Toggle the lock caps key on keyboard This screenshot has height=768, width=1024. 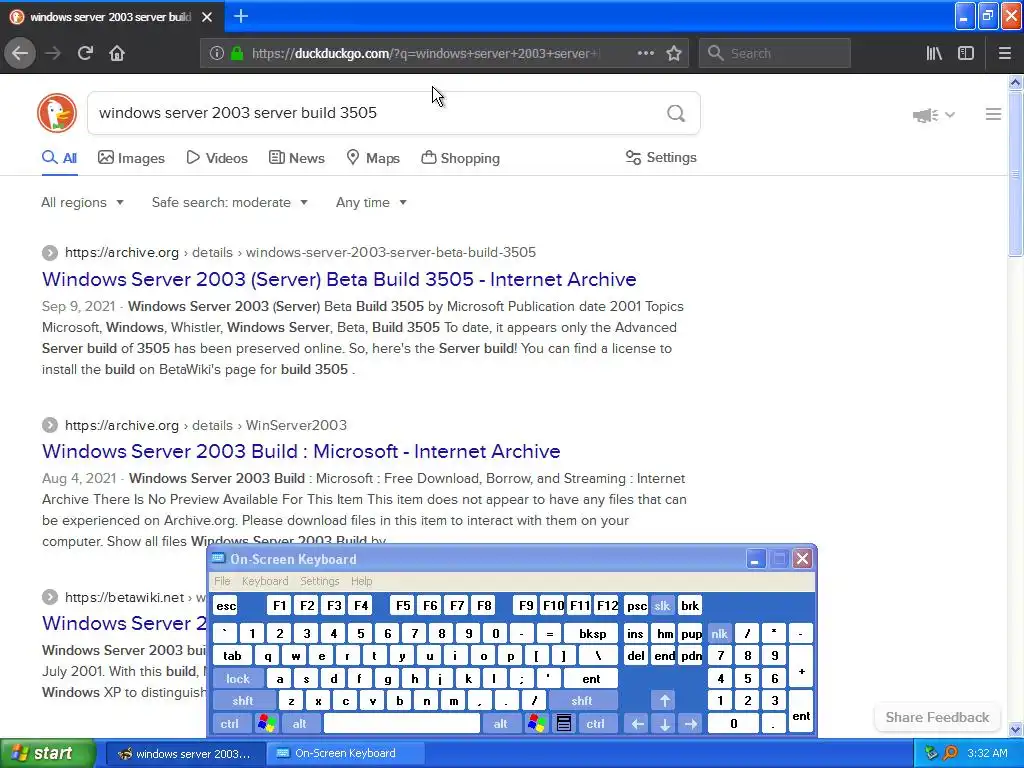[238, 679]
